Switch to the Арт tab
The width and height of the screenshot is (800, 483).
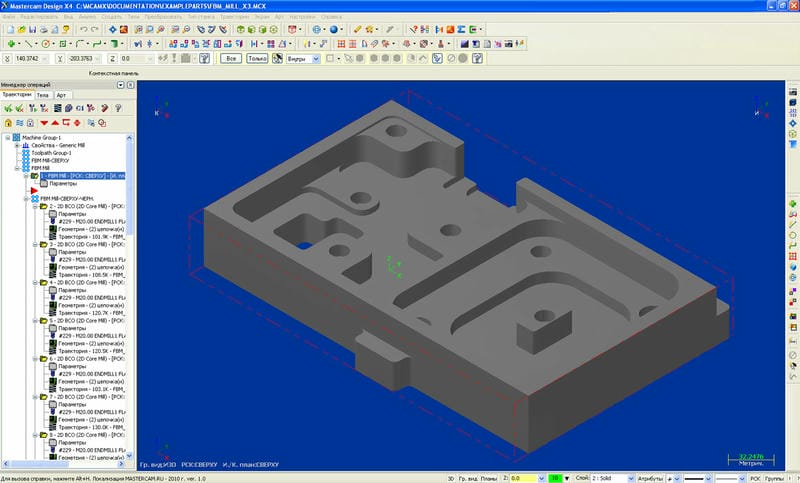click(x=61, y=95)
